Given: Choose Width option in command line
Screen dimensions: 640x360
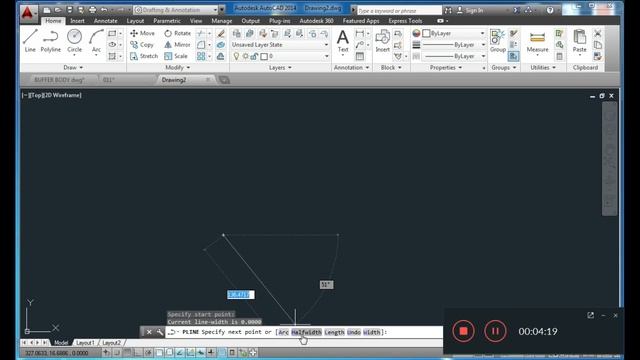Looking at the screenshot, I should click(x=371, y=332).
